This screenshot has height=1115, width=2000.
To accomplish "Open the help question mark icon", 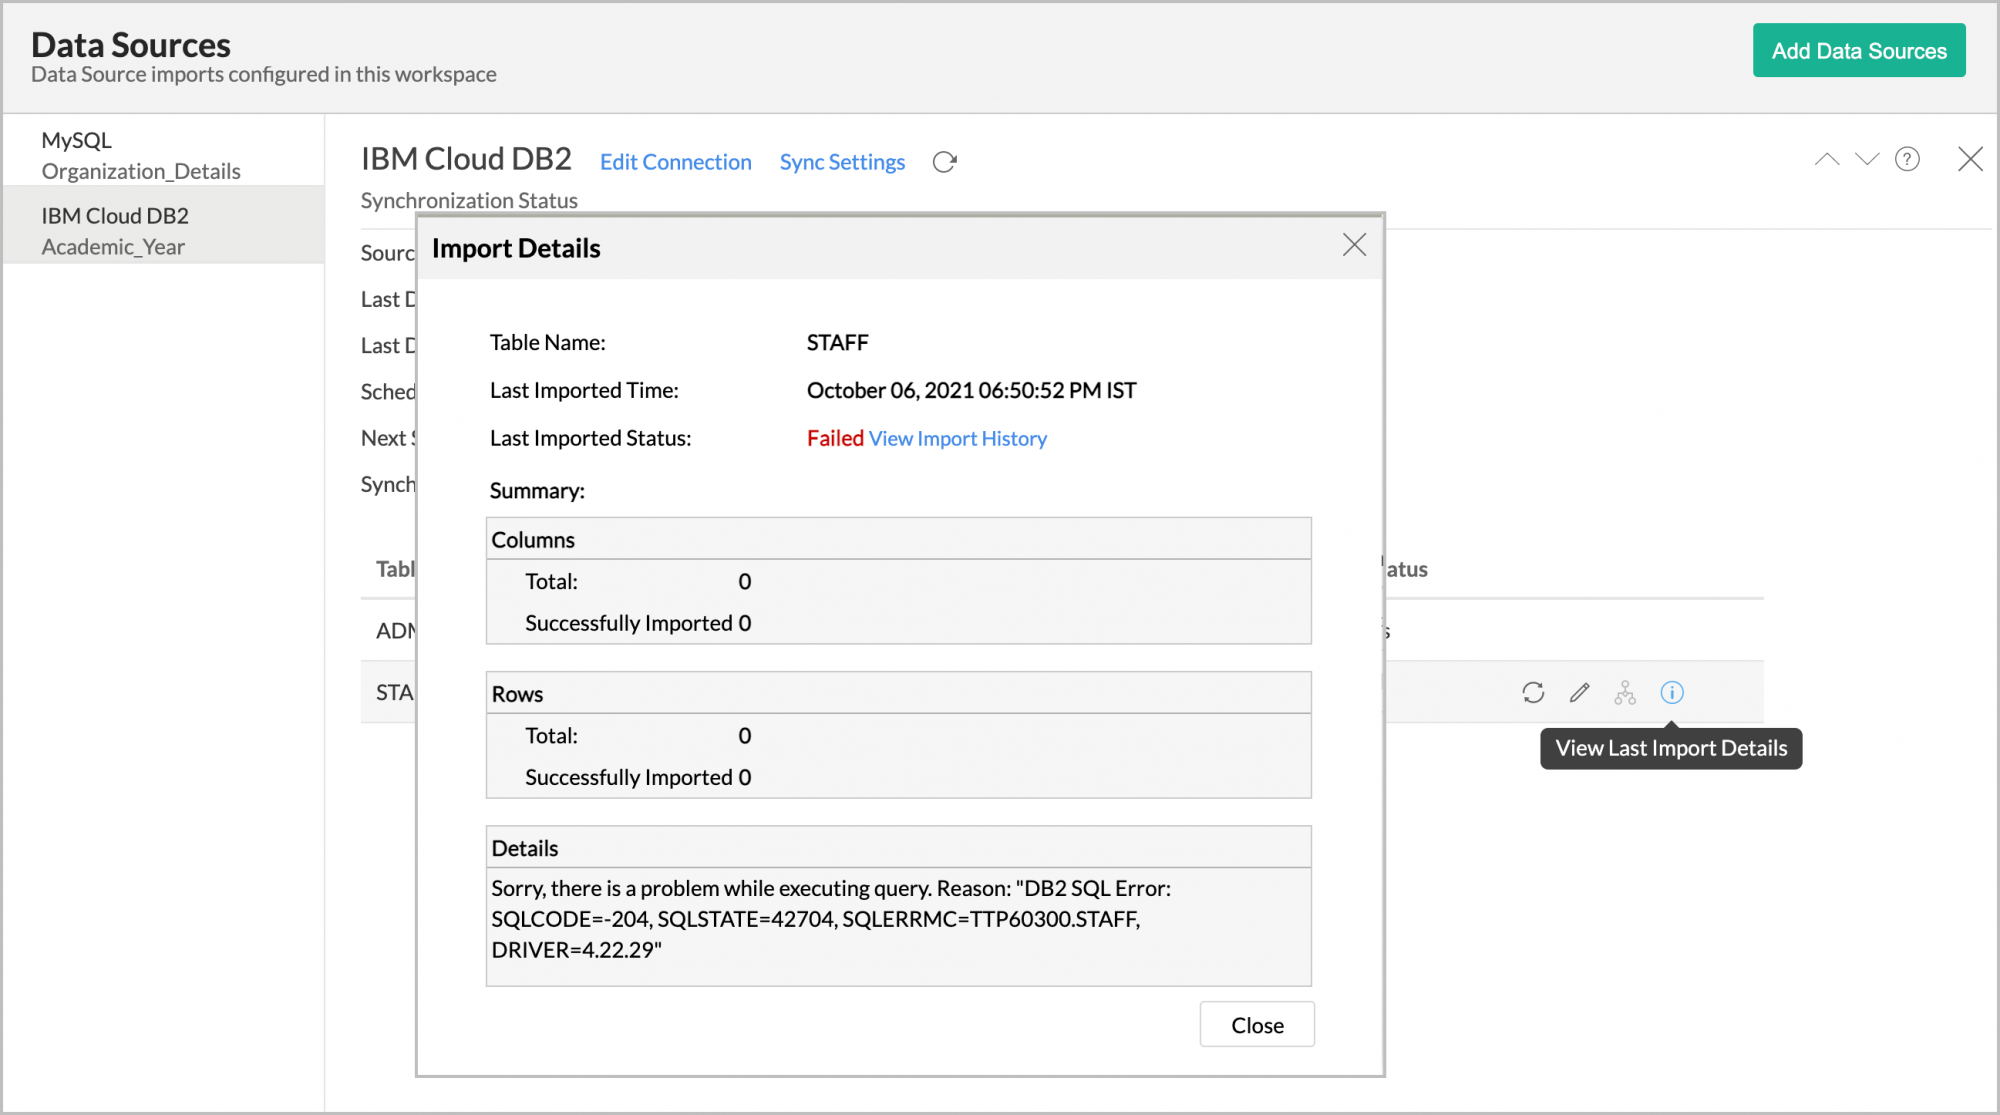I will (1907, 160).
